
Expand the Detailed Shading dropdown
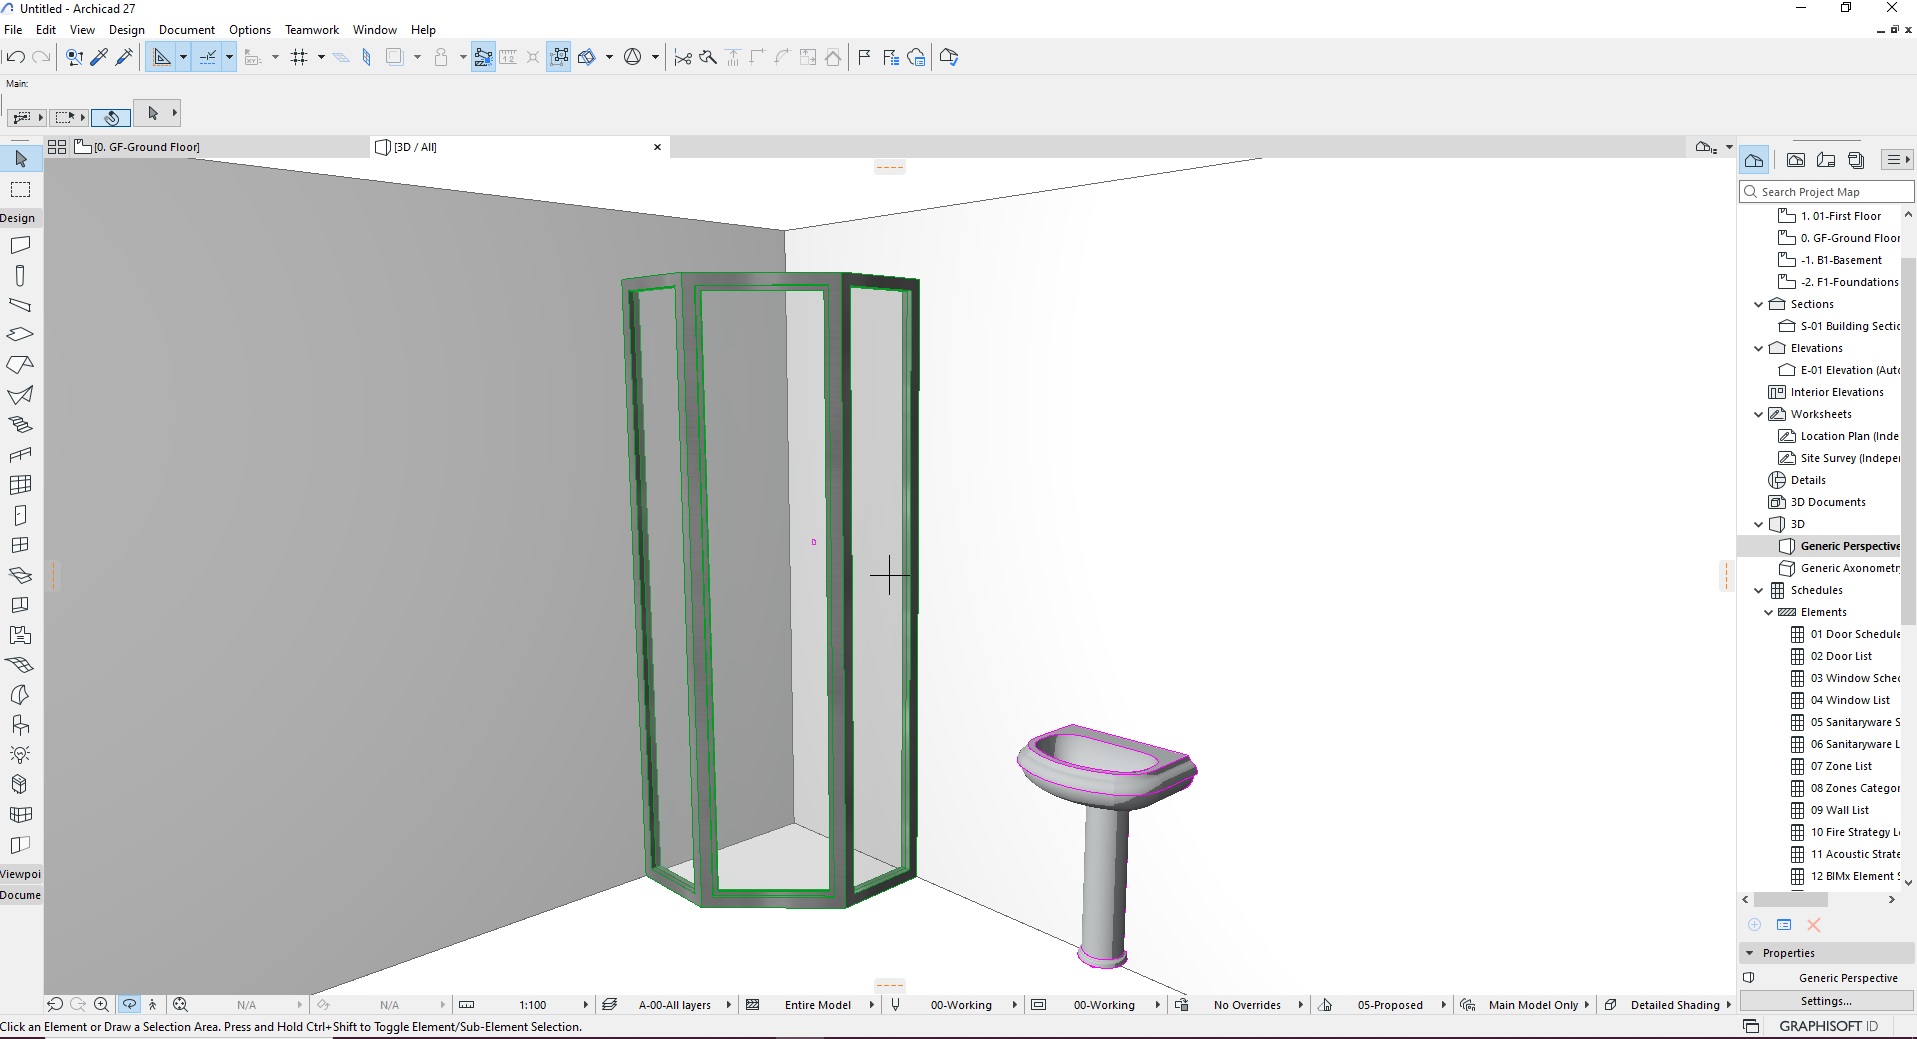coord(1675,1005)
